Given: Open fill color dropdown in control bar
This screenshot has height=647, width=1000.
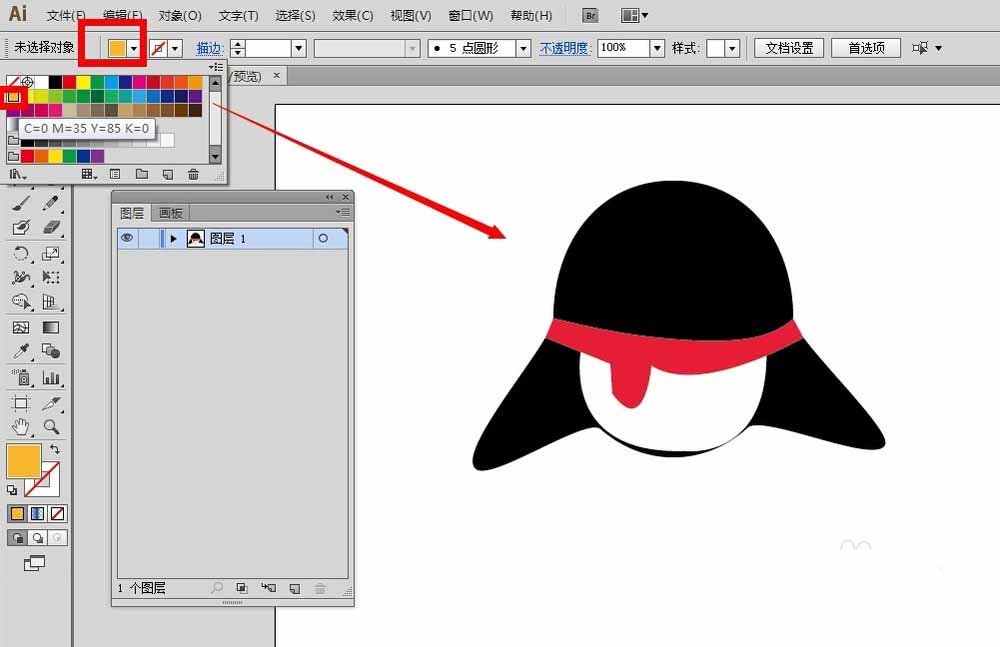Looking at the screenshot, I should (x=134, y=48).
